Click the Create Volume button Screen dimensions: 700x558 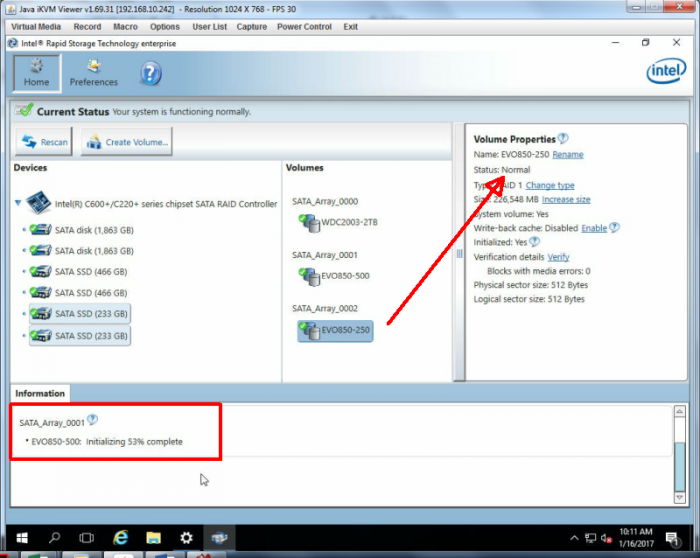click(x=127, y=142)
